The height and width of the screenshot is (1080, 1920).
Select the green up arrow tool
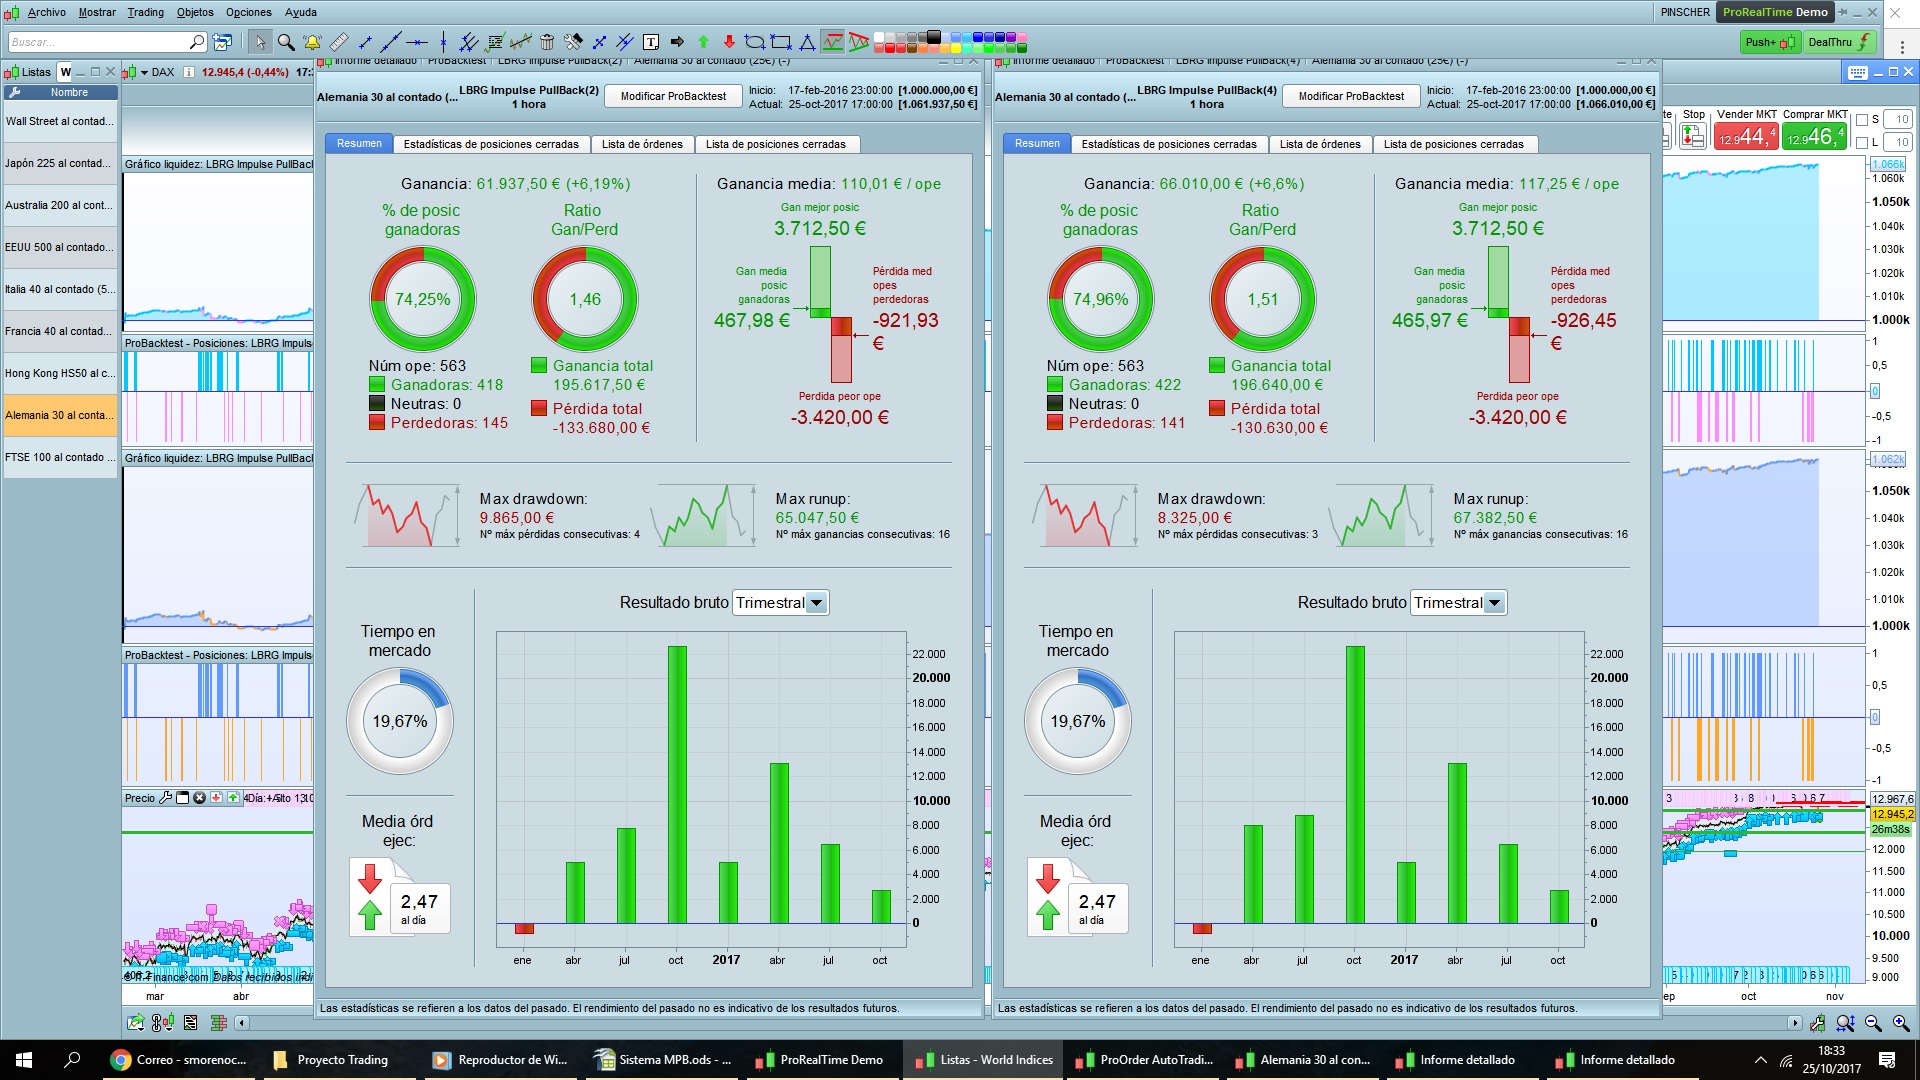point(703,42)
